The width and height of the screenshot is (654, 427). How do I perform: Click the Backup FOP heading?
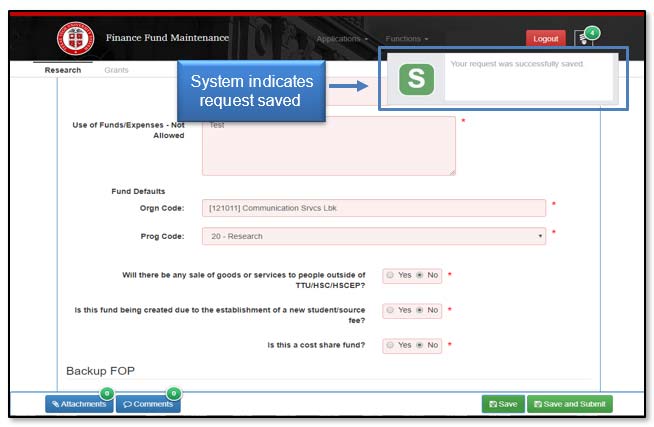pos(101,371)
